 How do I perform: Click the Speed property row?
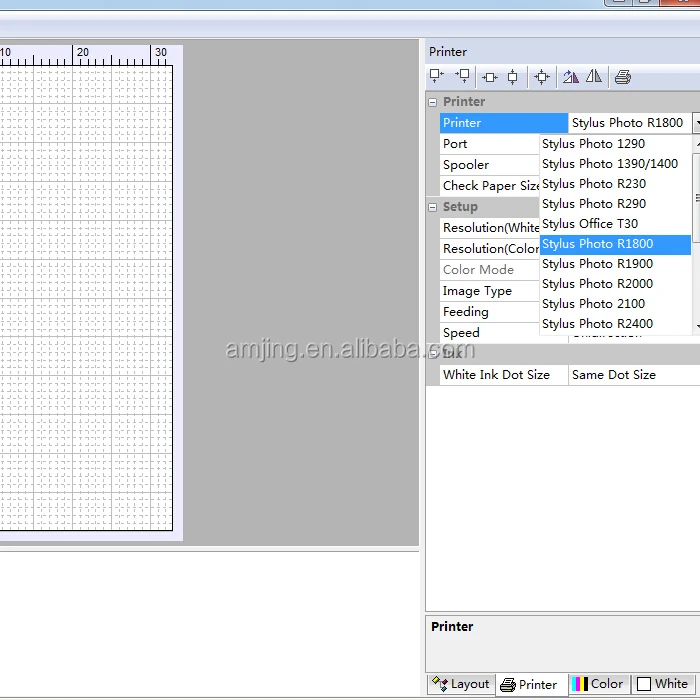click(490, 333)
